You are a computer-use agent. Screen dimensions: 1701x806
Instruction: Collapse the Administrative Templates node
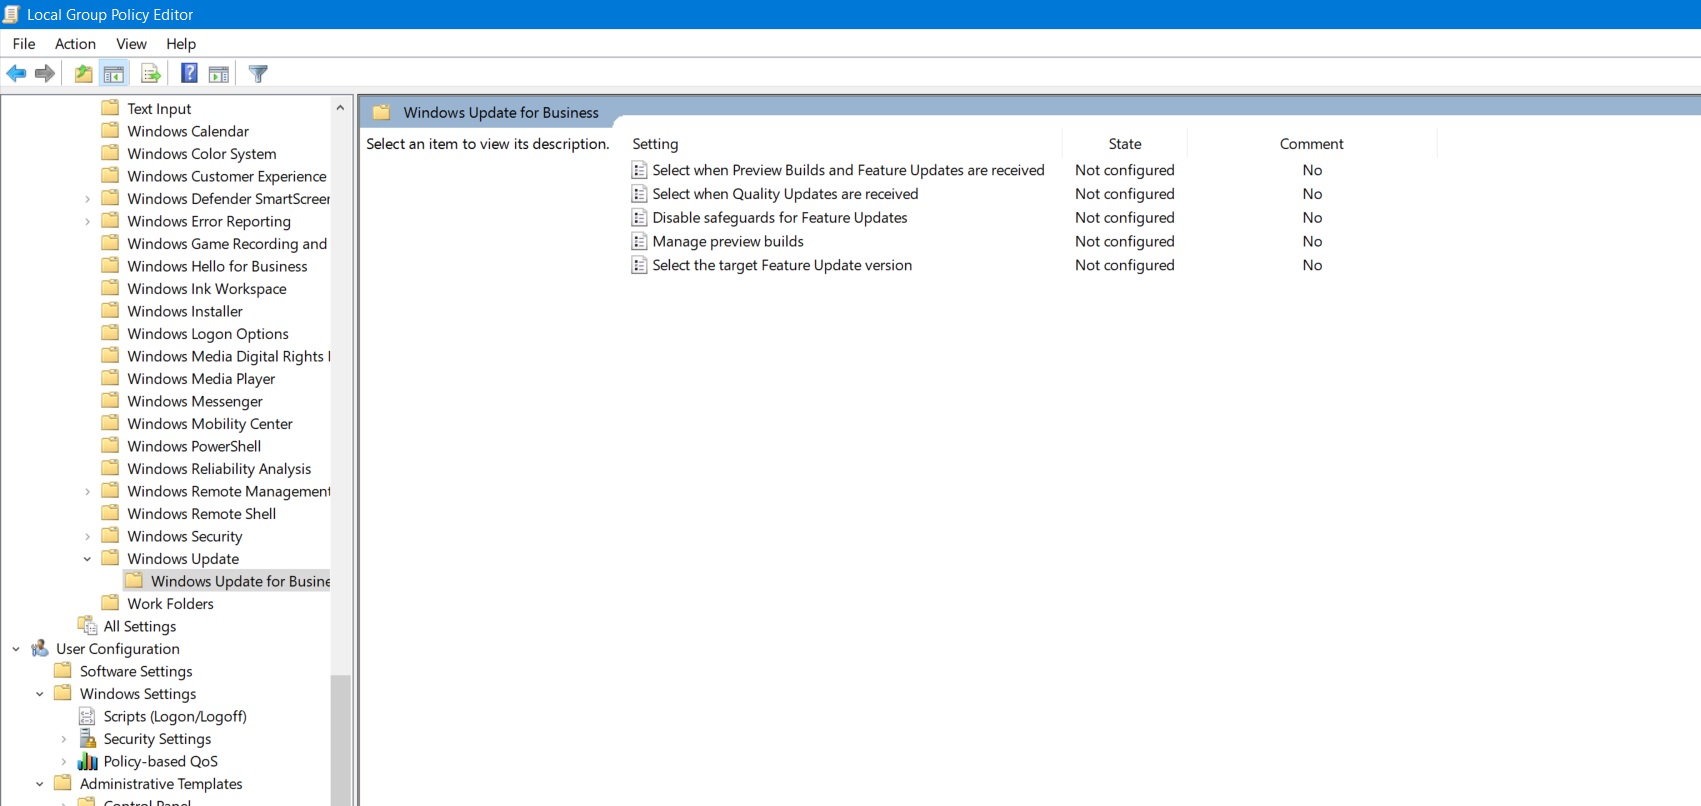(40, 784)
